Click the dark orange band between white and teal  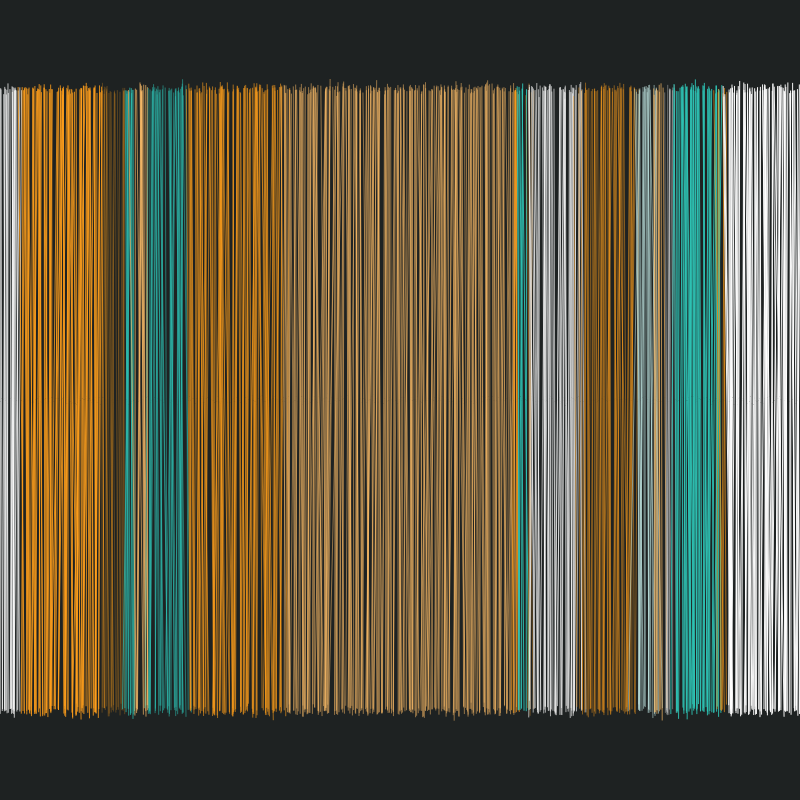tap(606, 400)
